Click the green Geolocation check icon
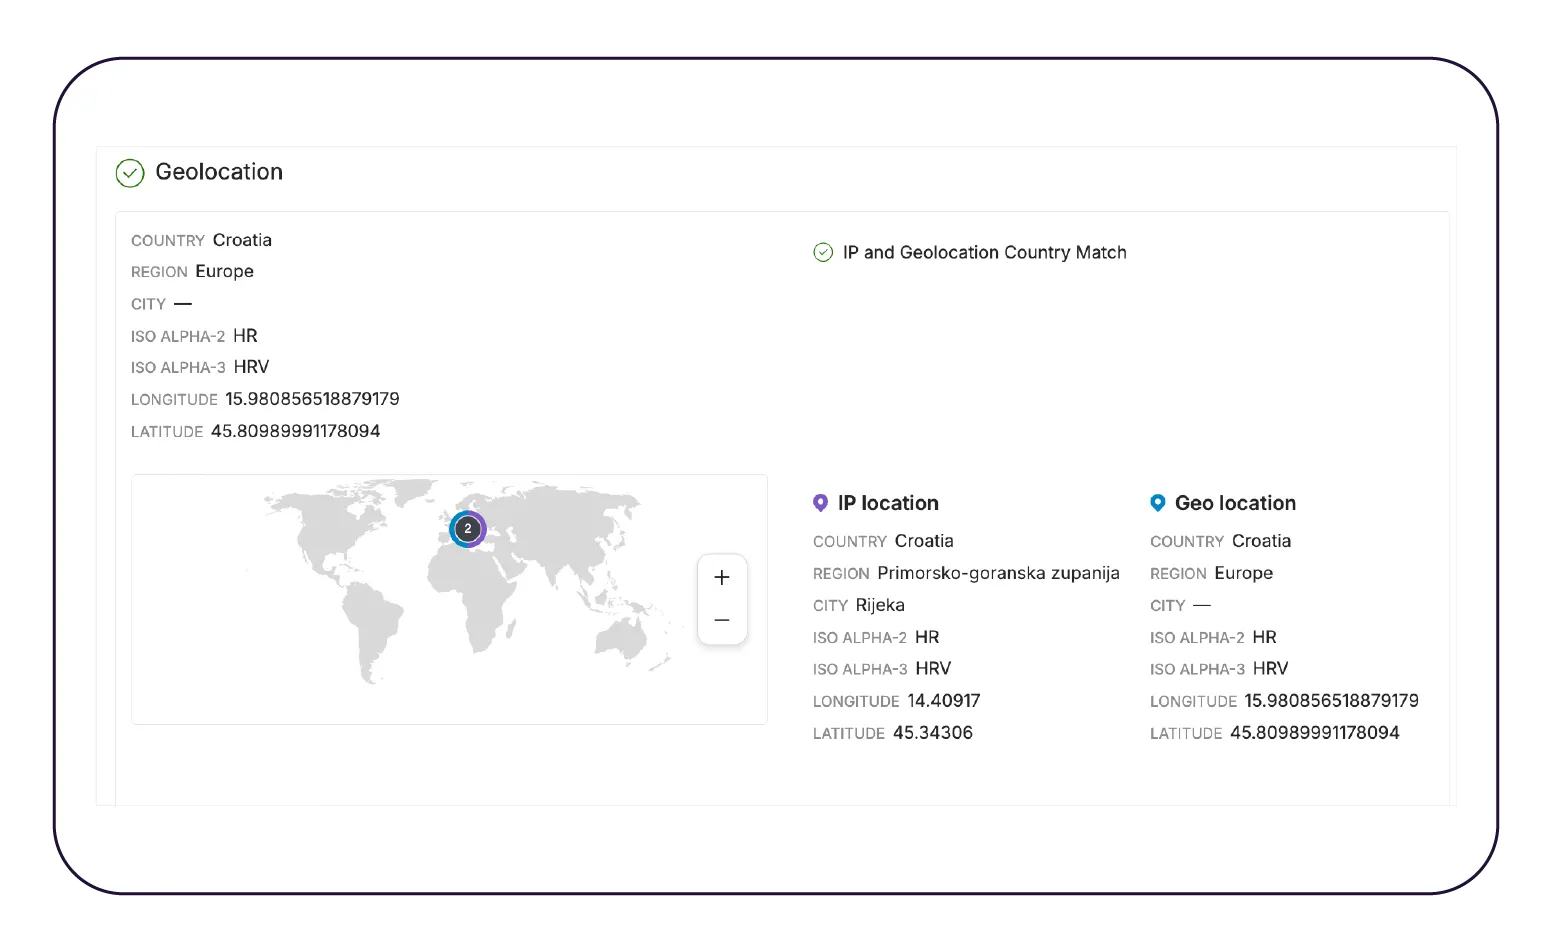 pyautogui.click(x=130, y=173)
